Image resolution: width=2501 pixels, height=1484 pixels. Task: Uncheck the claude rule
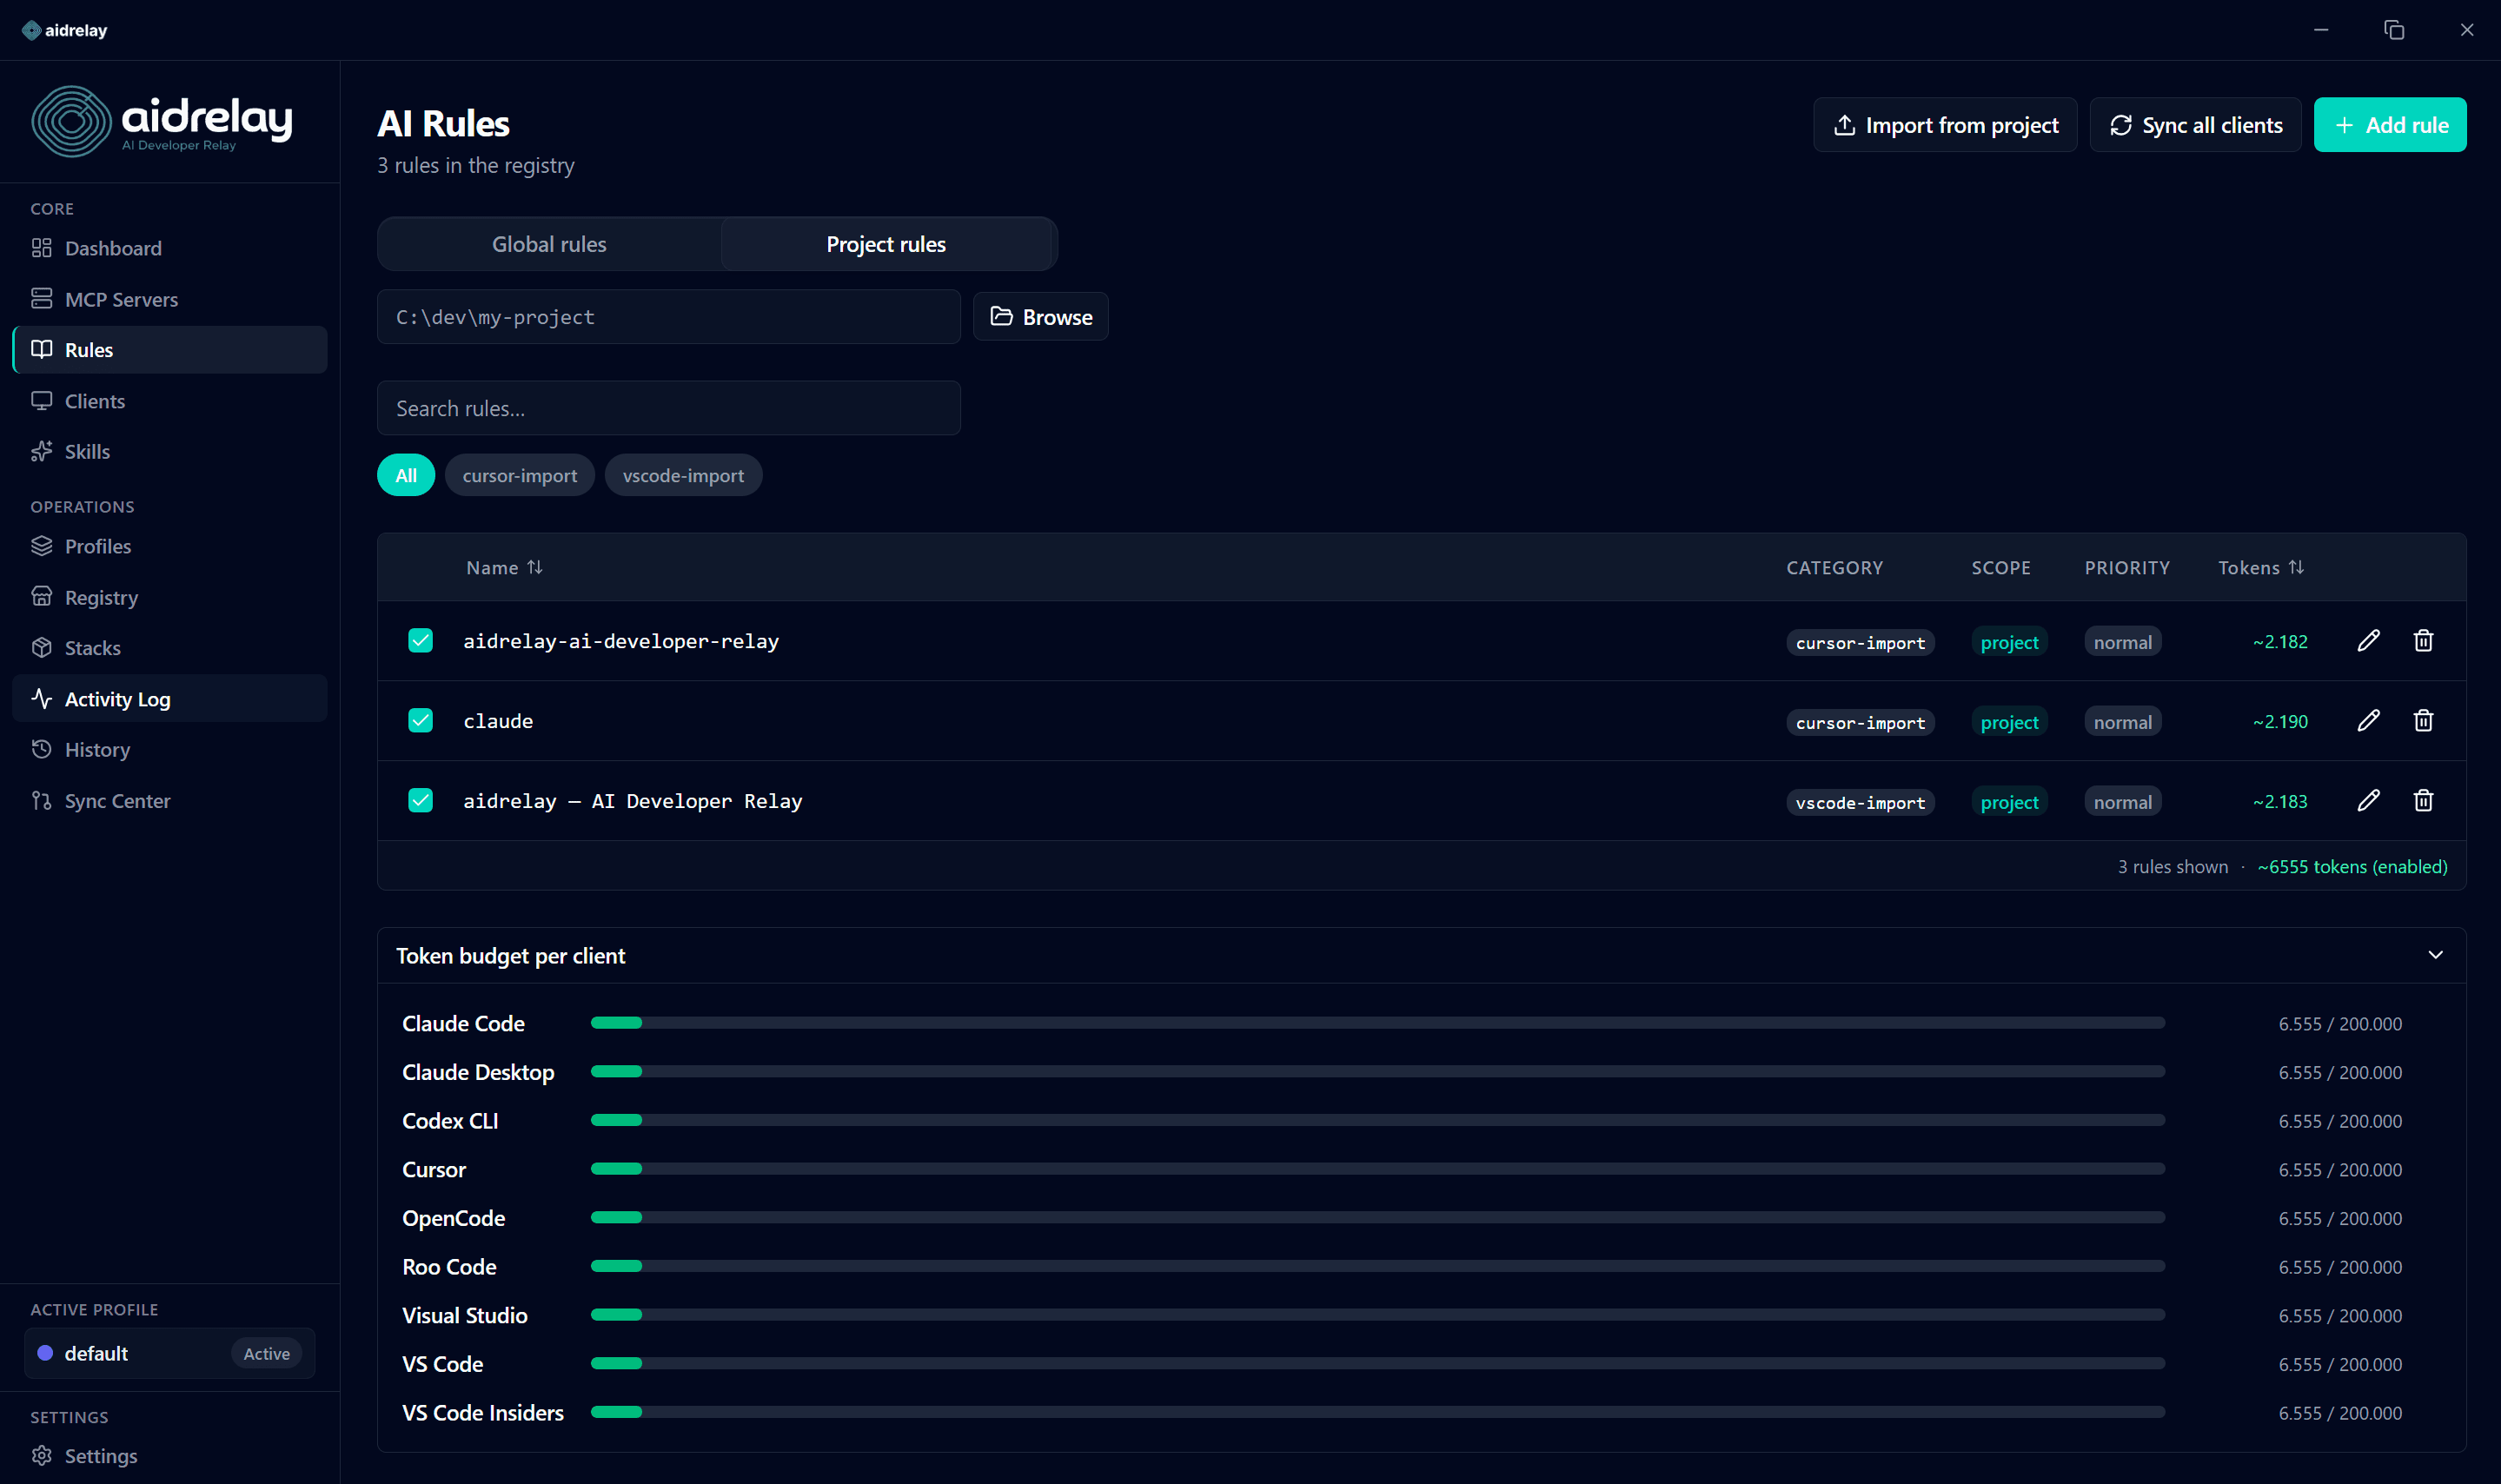coord(420,721)
